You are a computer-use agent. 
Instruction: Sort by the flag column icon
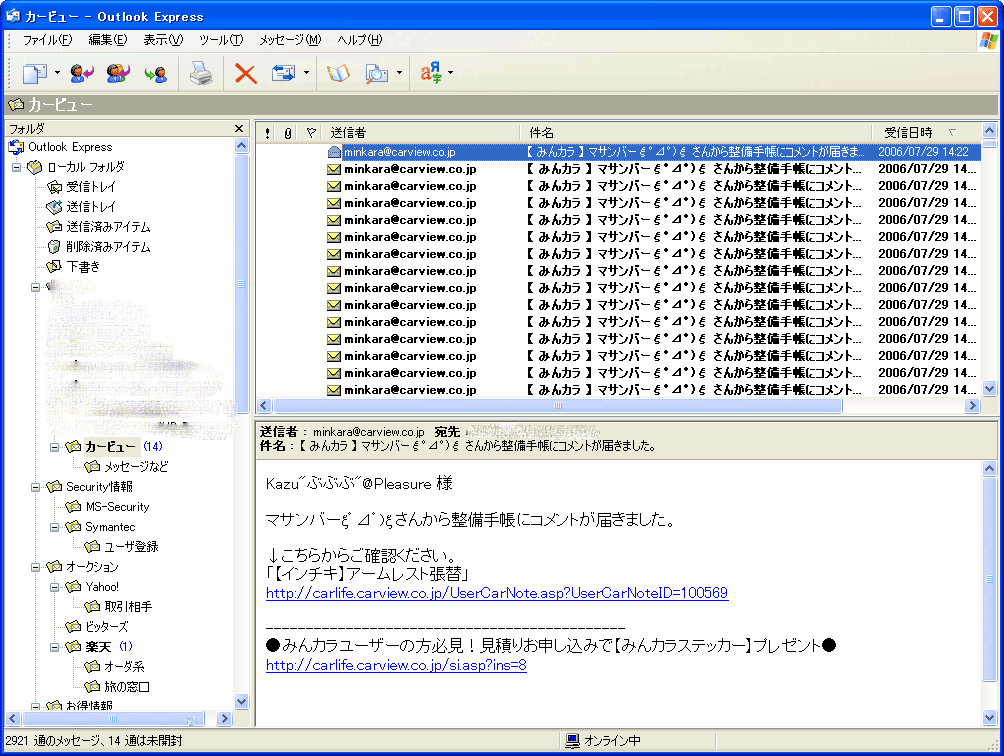pos(311,133)
